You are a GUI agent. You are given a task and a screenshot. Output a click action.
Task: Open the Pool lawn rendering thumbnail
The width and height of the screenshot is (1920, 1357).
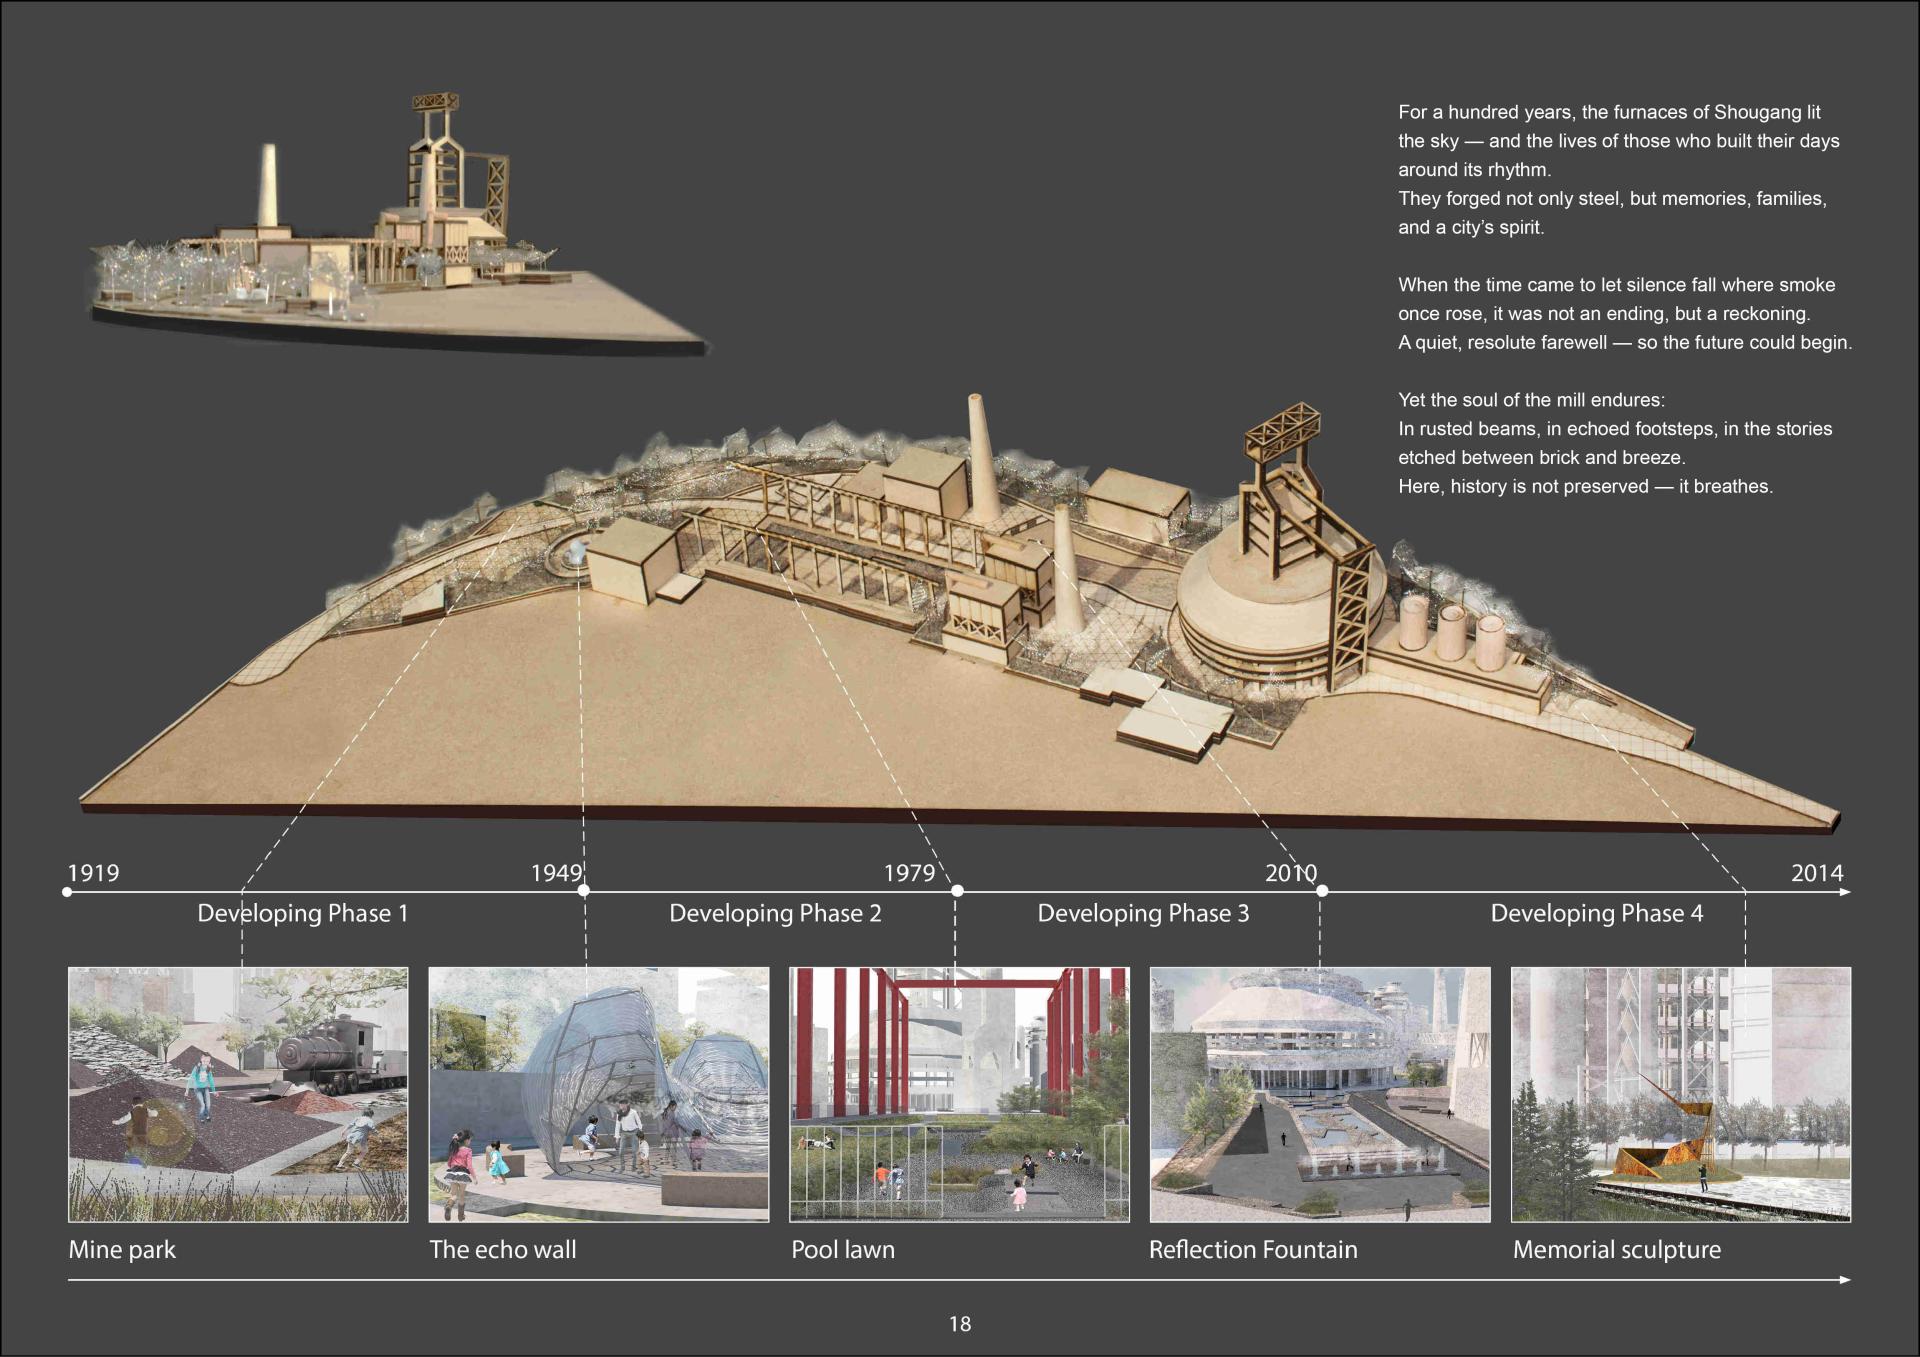[960, 1094]
